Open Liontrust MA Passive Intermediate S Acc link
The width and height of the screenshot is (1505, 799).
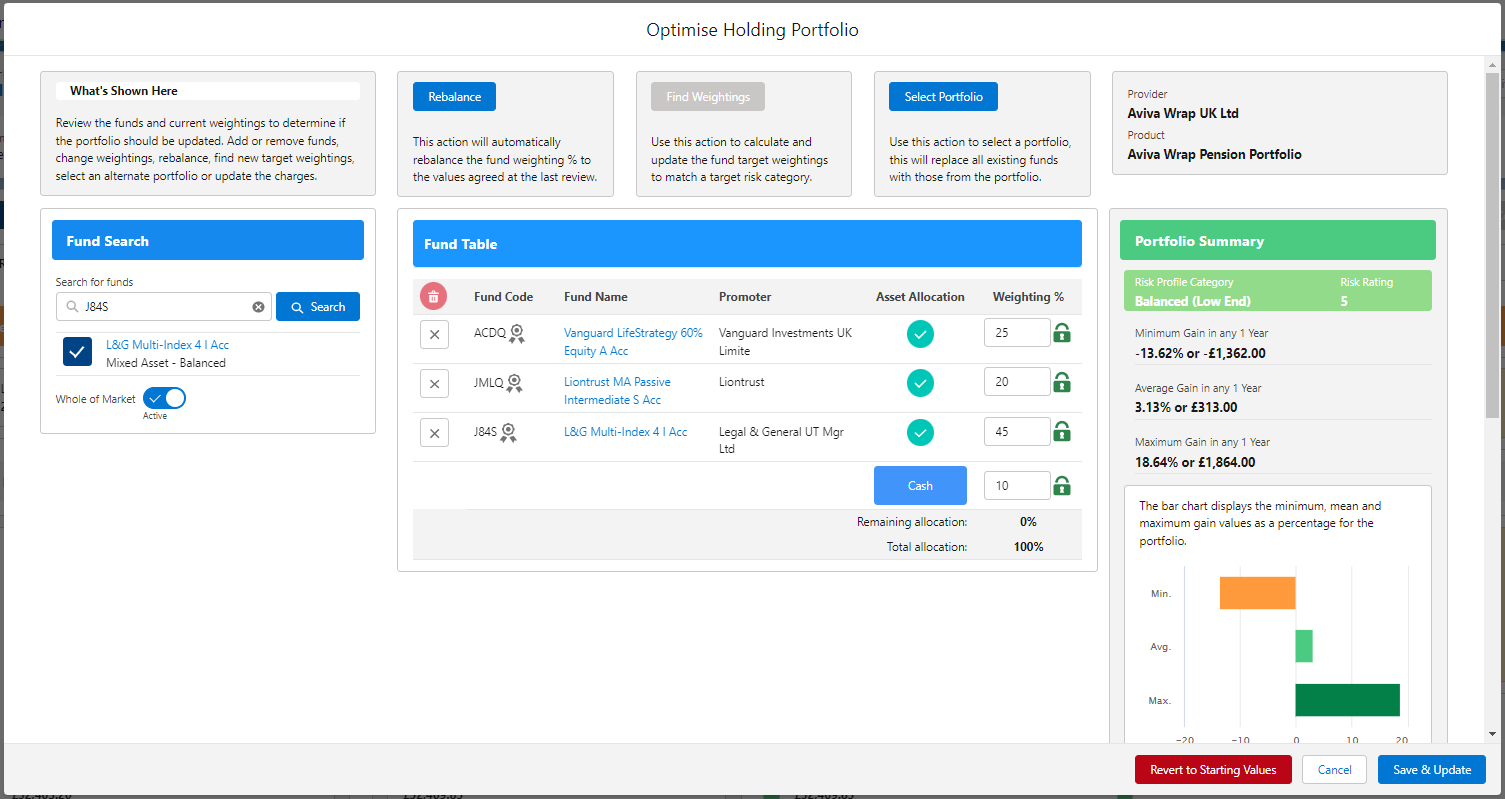pyautogui.click(x=617, y=391)
